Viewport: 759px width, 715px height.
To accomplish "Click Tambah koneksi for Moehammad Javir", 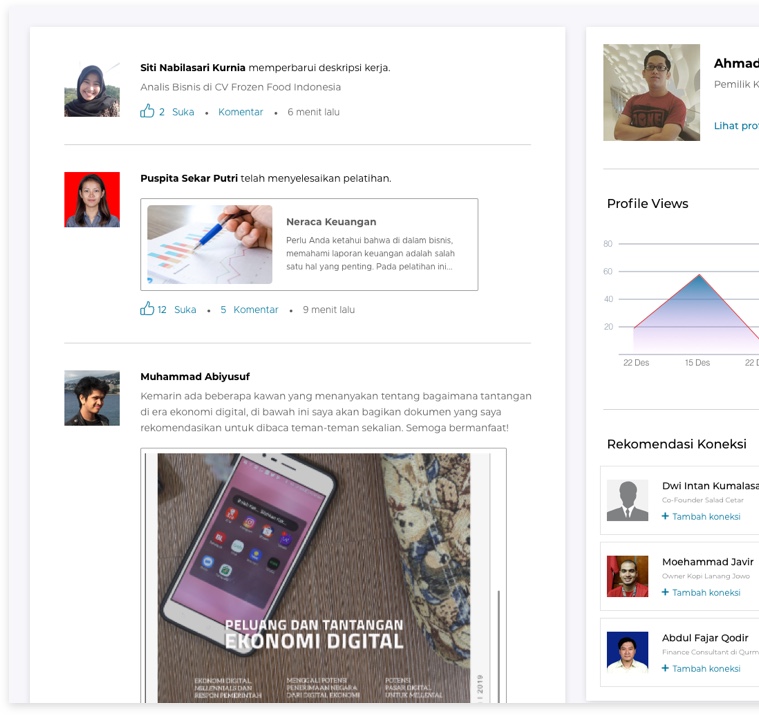I will pos(706,593).
